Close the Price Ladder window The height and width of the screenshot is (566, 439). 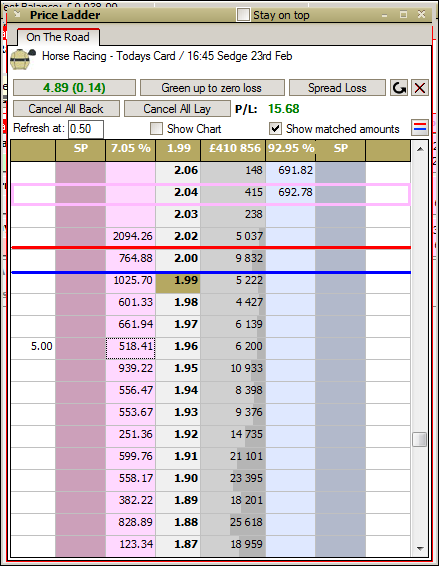[x=421, y=14]
